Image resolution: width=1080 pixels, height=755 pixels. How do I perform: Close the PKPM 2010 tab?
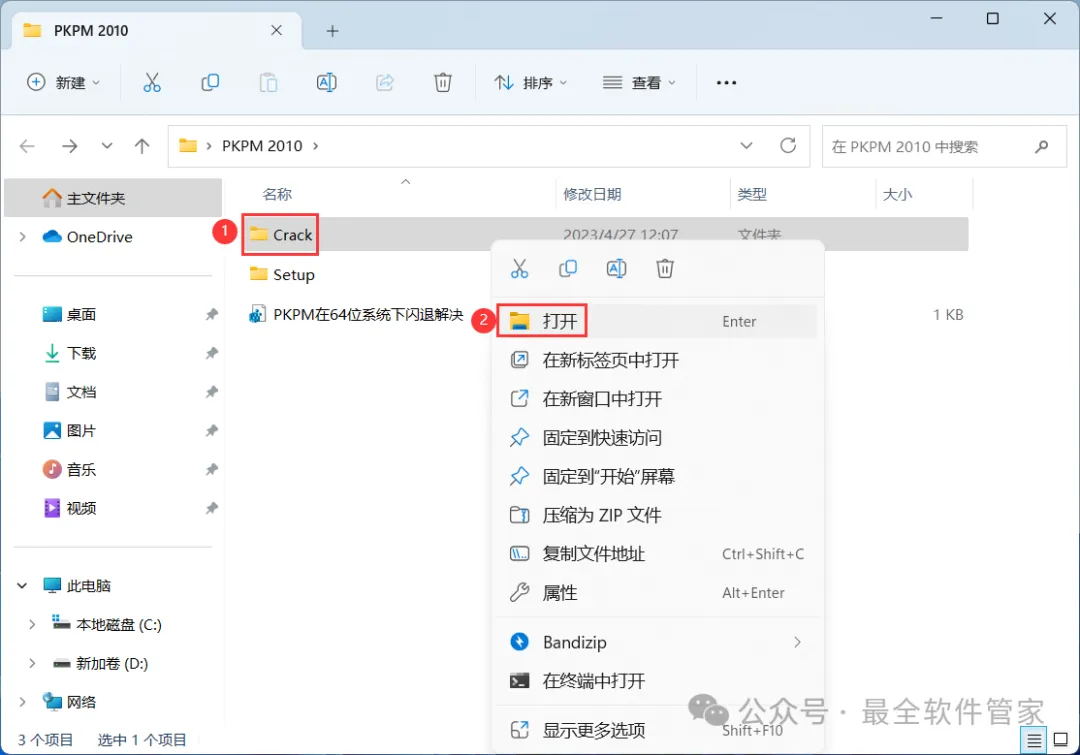(x=276, y=30)
